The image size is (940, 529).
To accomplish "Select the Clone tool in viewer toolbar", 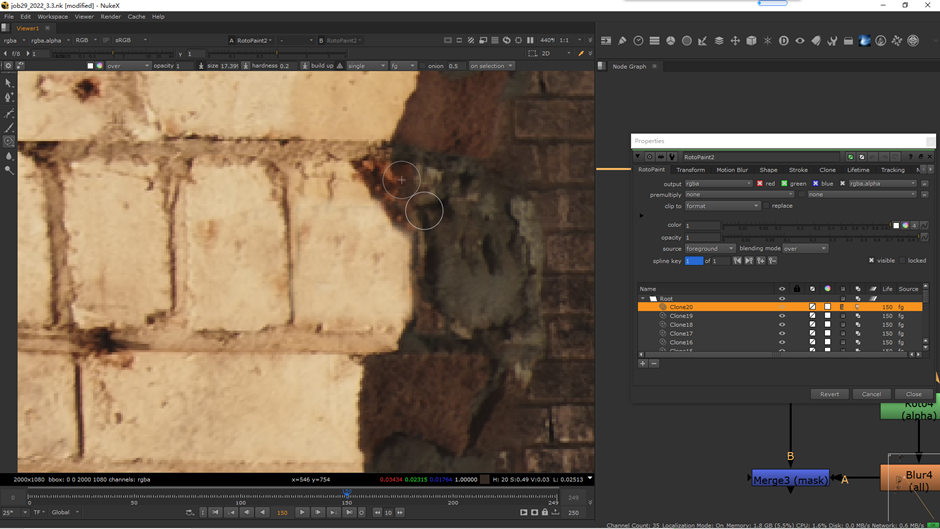I will pyautogui.click(x=9, y=142).
